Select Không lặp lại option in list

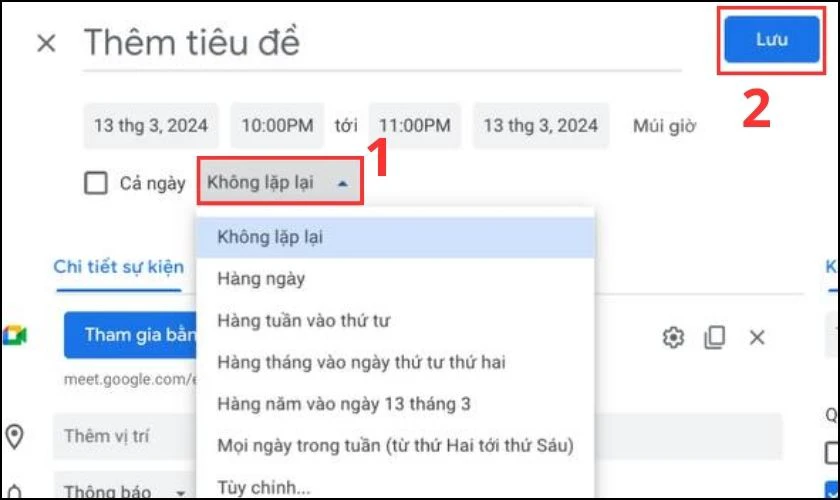click(x=395, y=237)
